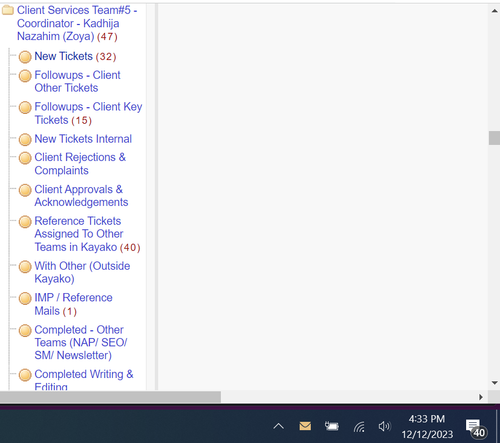Image resolution: width=500 pixels, height=443 pixels.
Task: Click the Client Approvals & Acknowledgements icon
Action: tap(25, 190)
